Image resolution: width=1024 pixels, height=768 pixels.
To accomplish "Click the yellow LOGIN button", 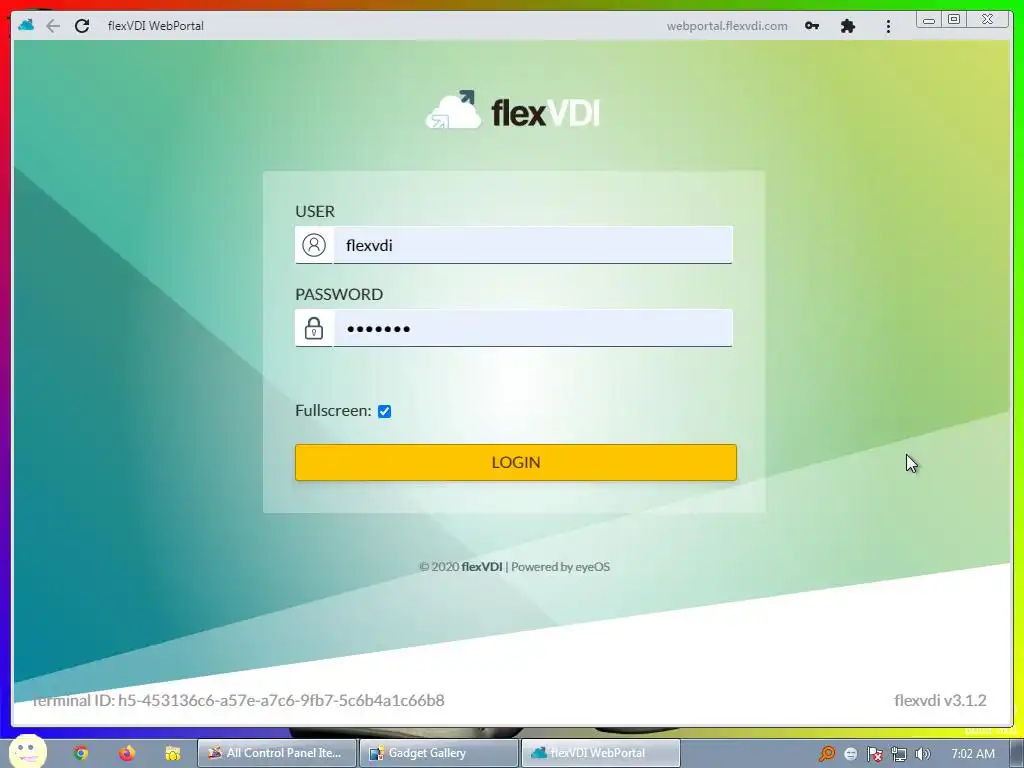I will coord(516,462).
